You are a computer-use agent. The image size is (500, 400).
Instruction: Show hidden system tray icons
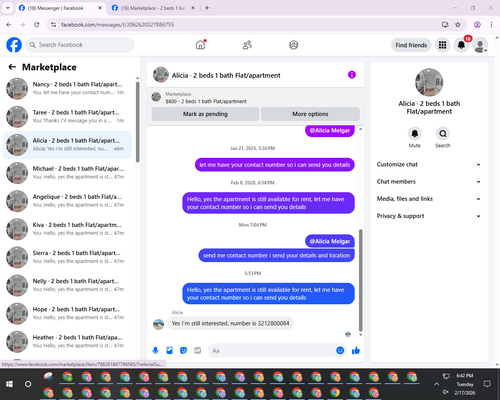(436, 384)
